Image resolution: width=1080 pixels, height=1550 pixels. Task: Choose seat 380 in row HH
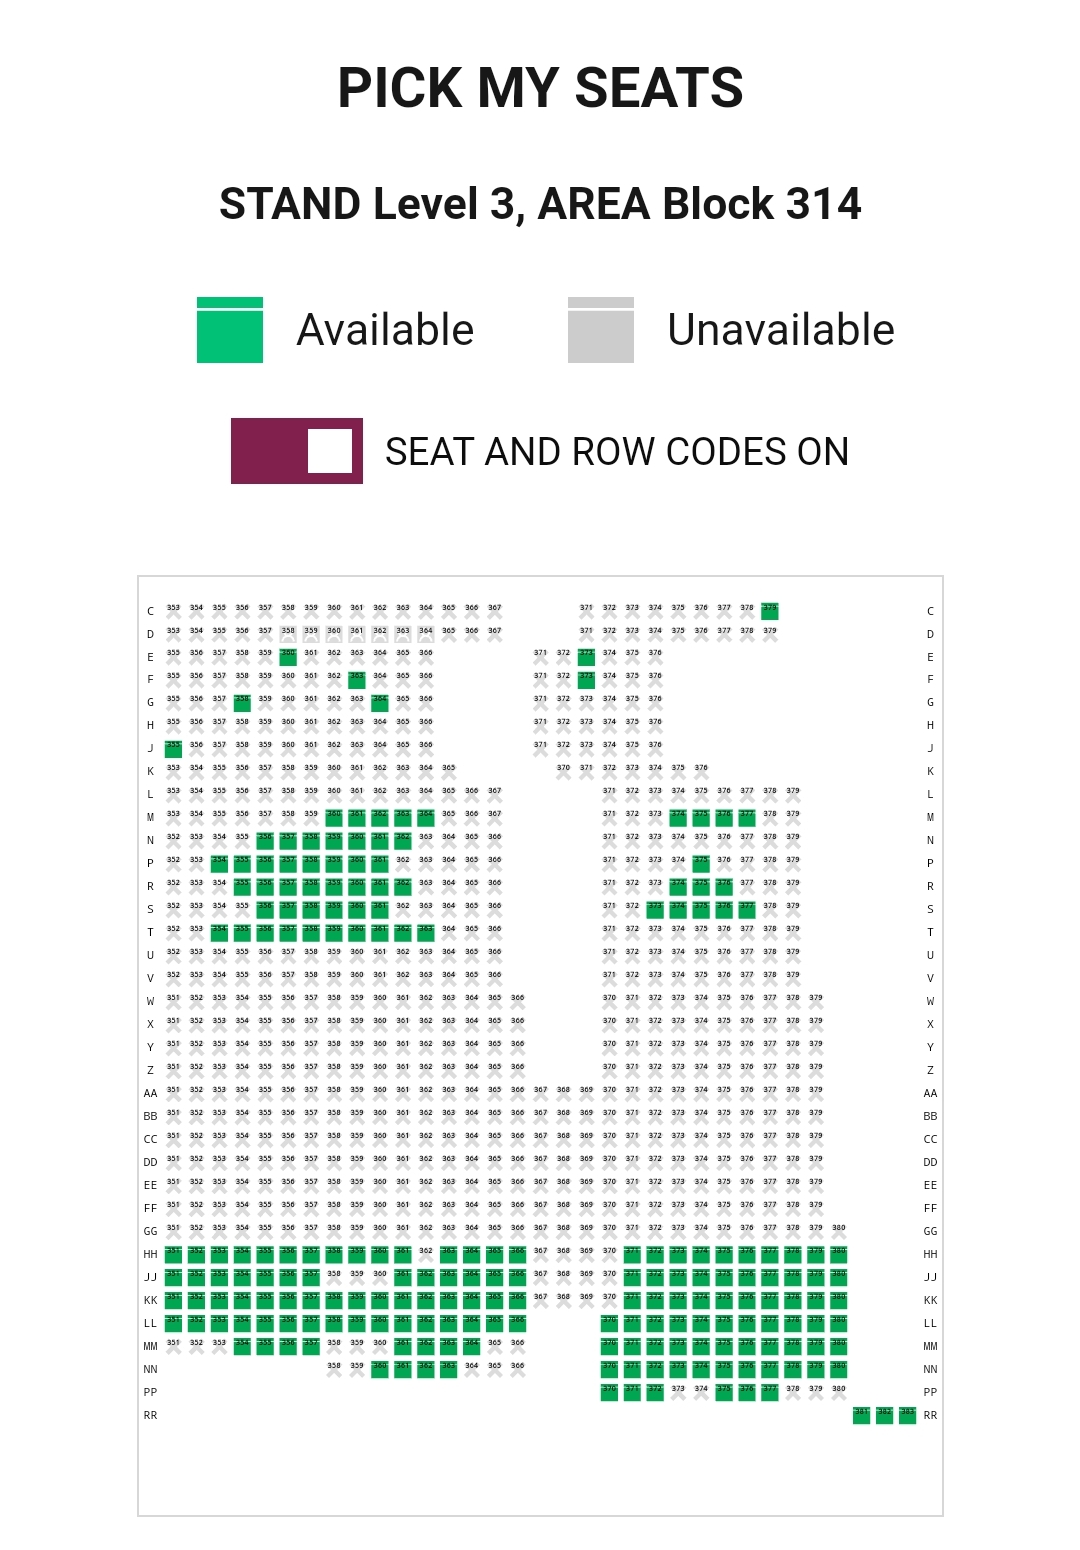[x=839, y=1254]
